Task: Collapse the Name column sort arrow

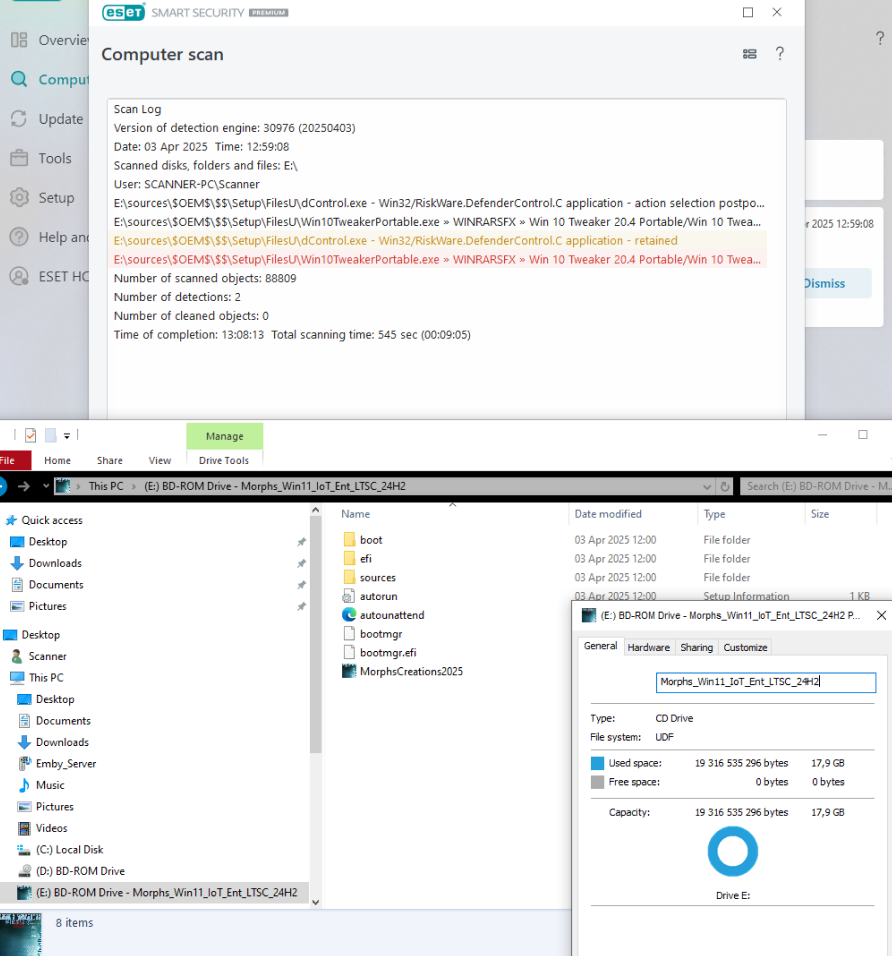Action: tap(452, 504)
